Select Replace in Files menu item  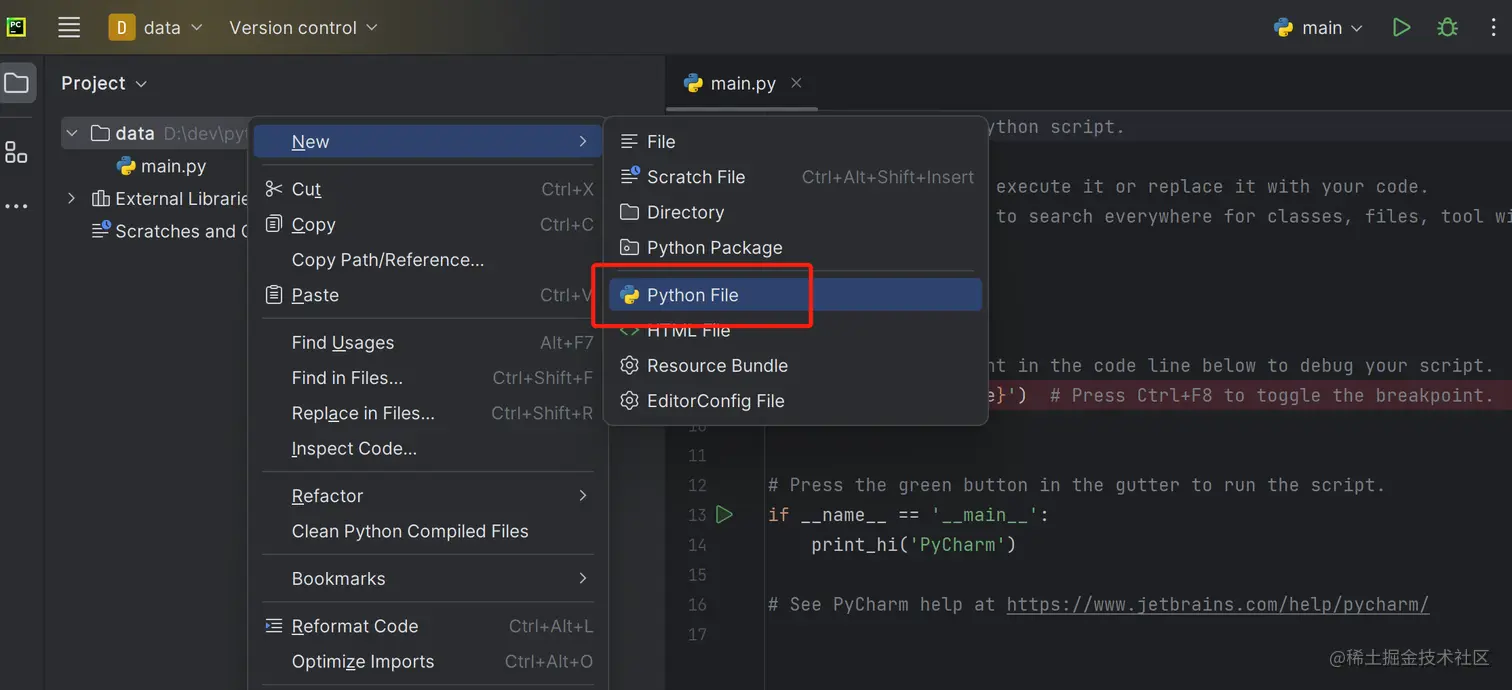427,413
